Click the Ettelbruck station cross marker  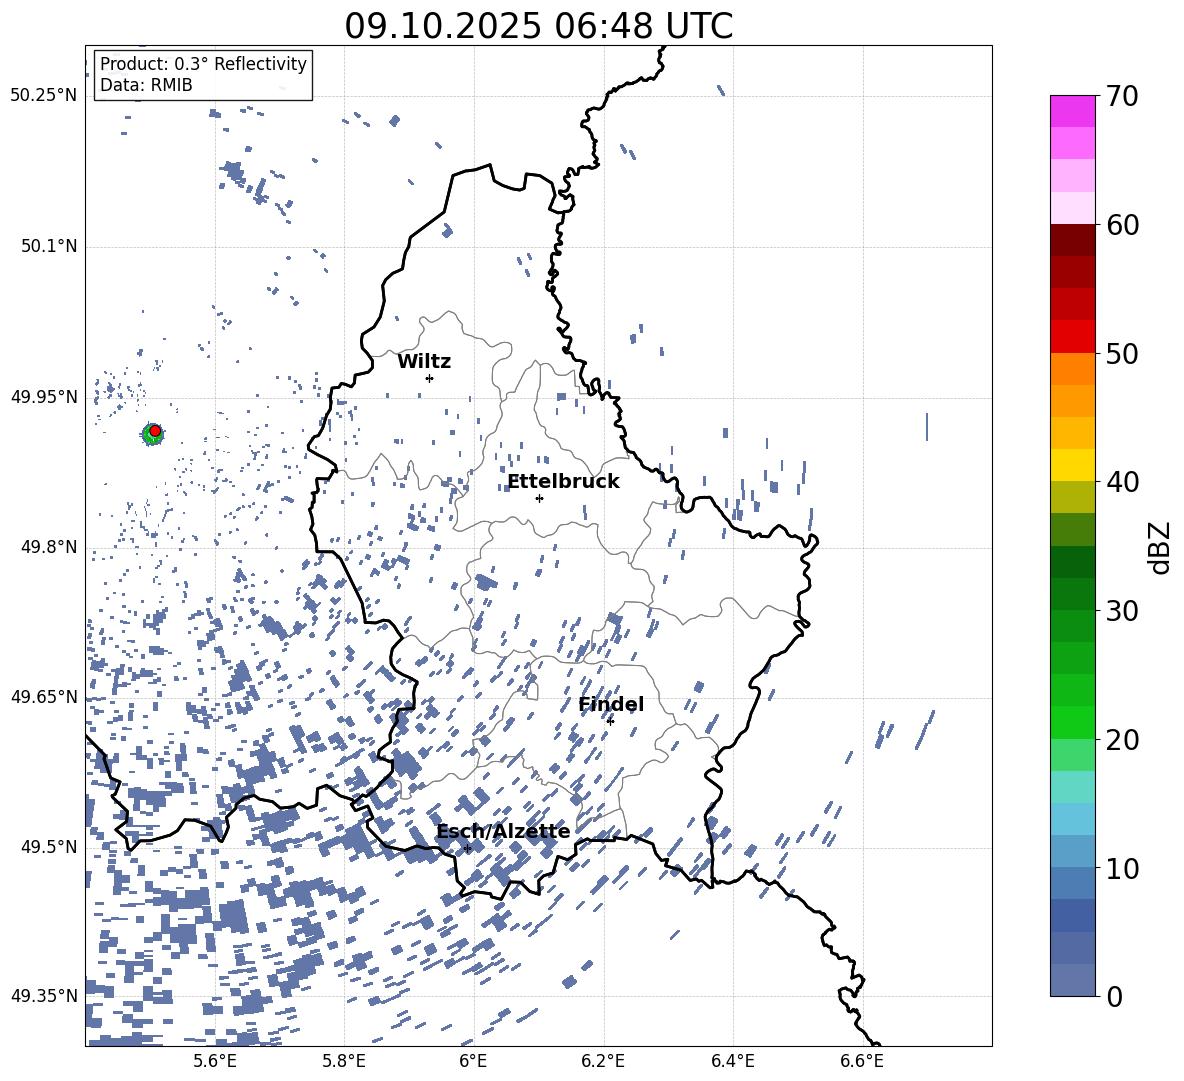tap(539, 498)
